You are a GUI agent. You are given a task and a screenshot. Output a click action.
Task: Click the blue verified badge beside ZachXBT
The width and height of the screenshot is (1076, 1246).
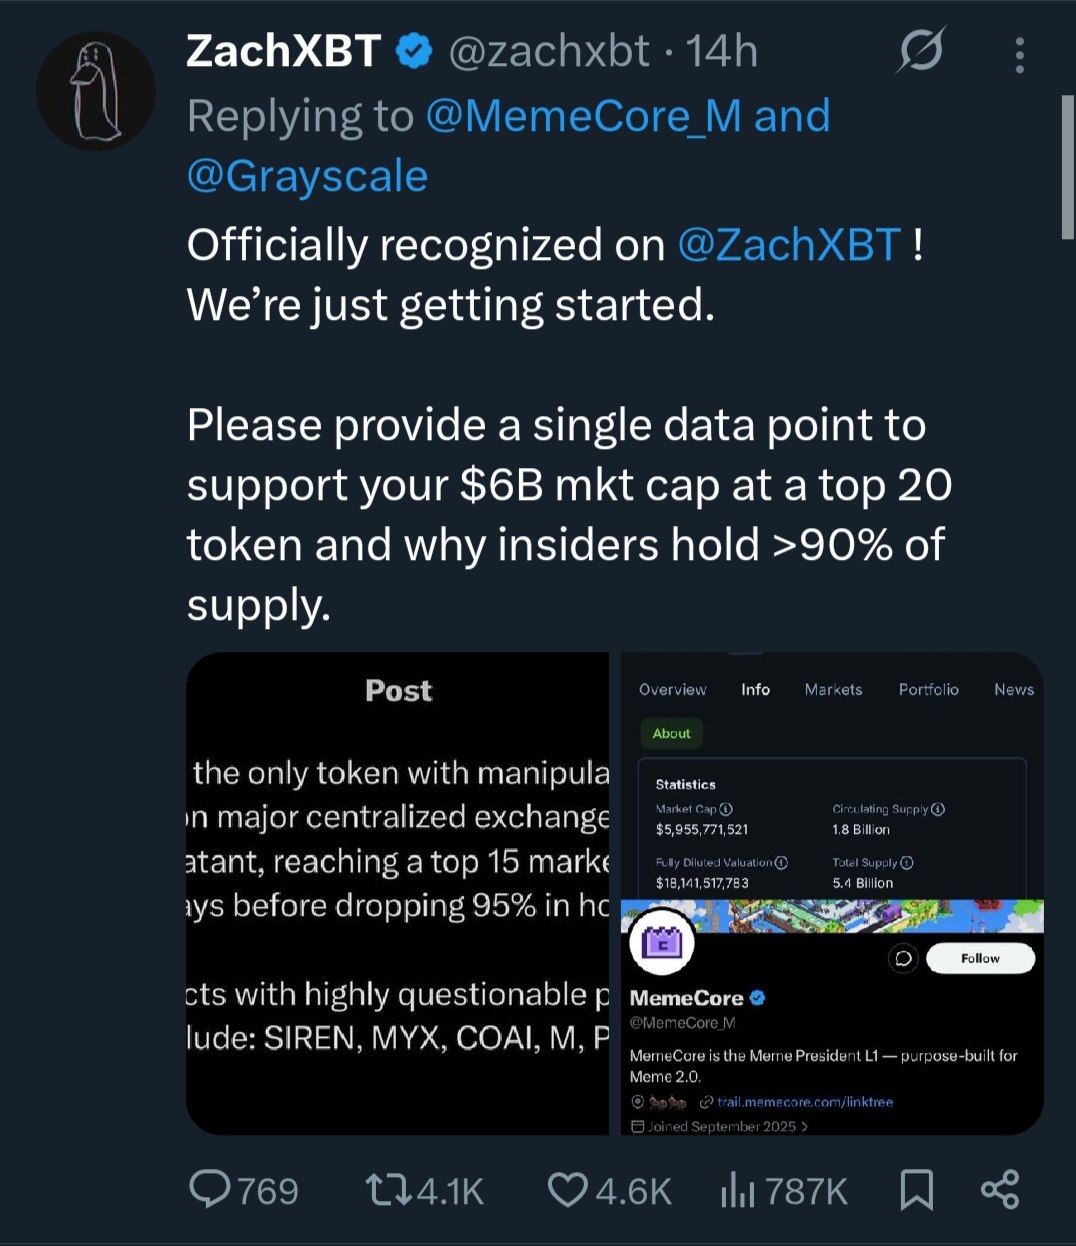[x=415, y=51]
